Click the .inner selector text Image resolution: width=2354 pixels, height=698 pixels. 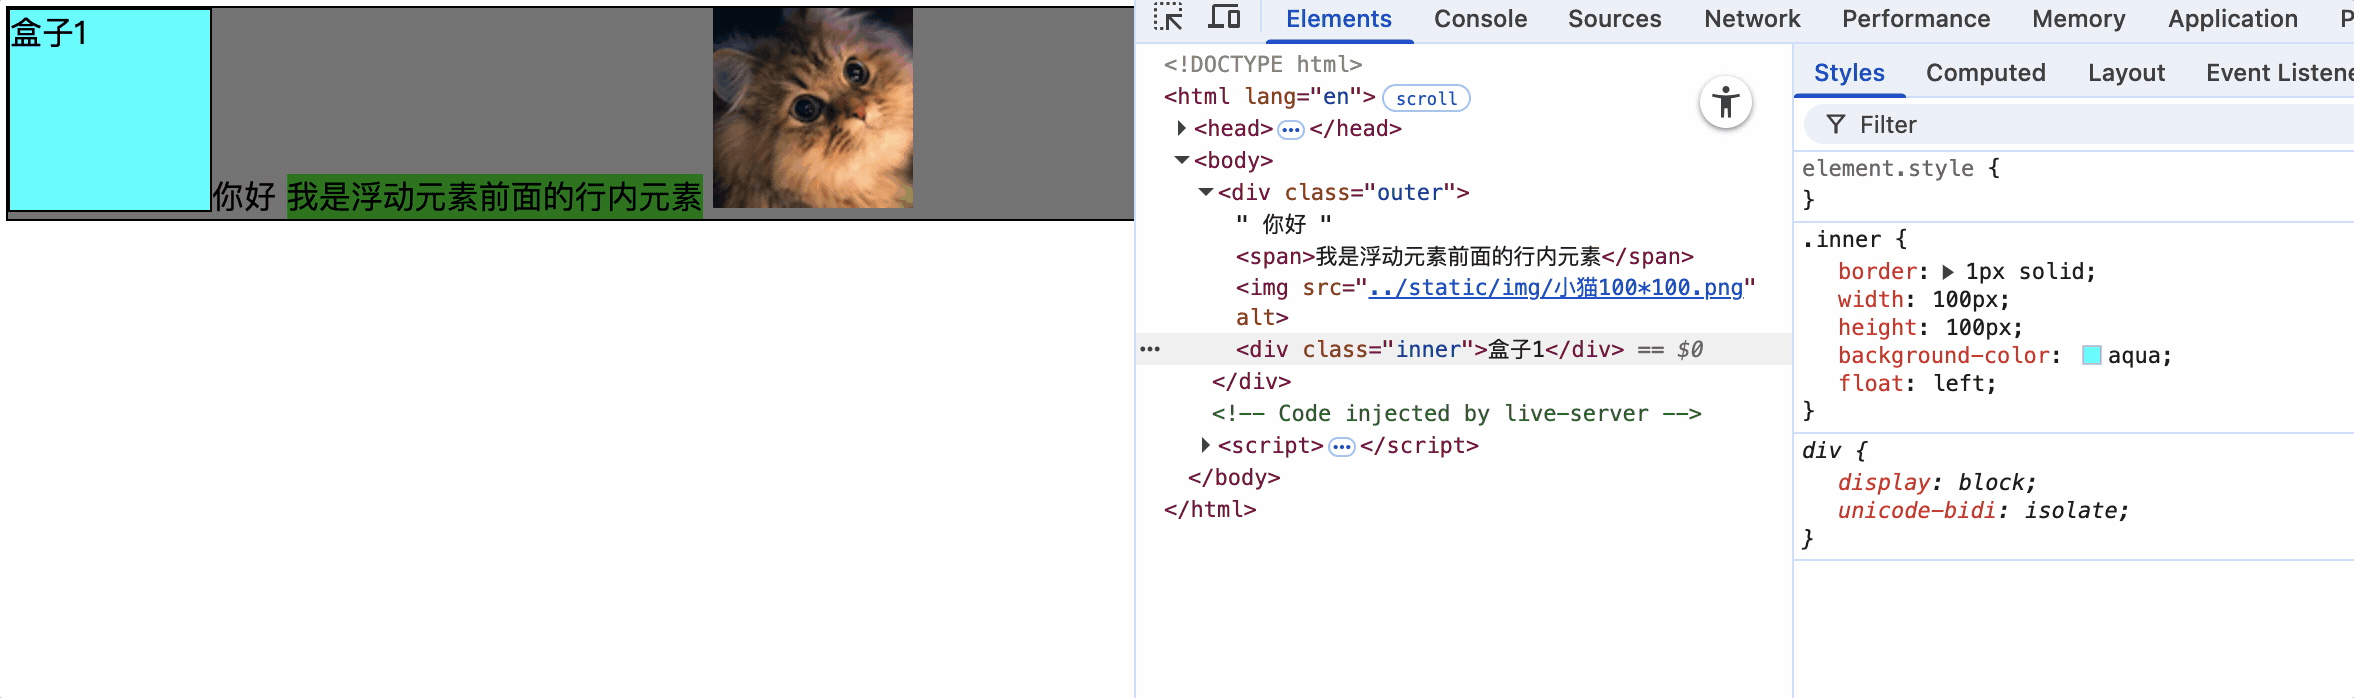[x=1842, y=239]
